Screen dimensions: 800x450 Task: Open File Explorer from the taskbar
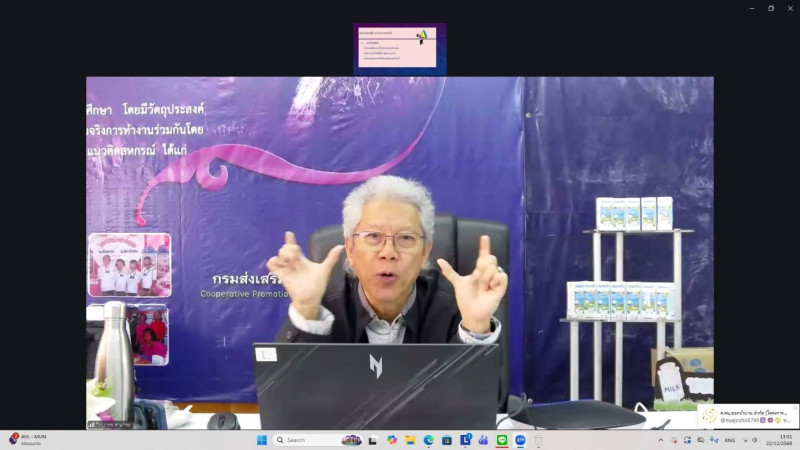[x=410, y=440]
